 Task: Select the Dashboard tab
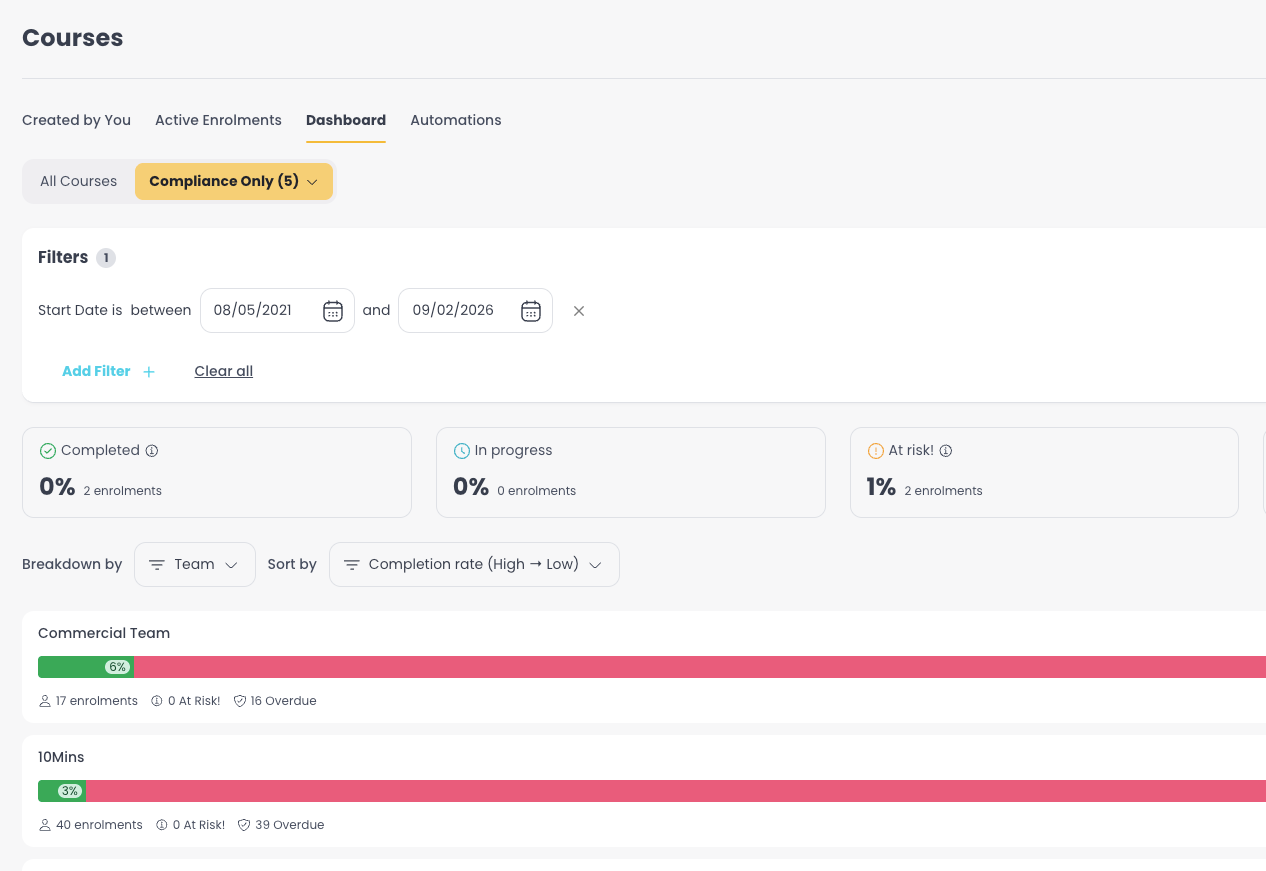(x=346, y=120)
